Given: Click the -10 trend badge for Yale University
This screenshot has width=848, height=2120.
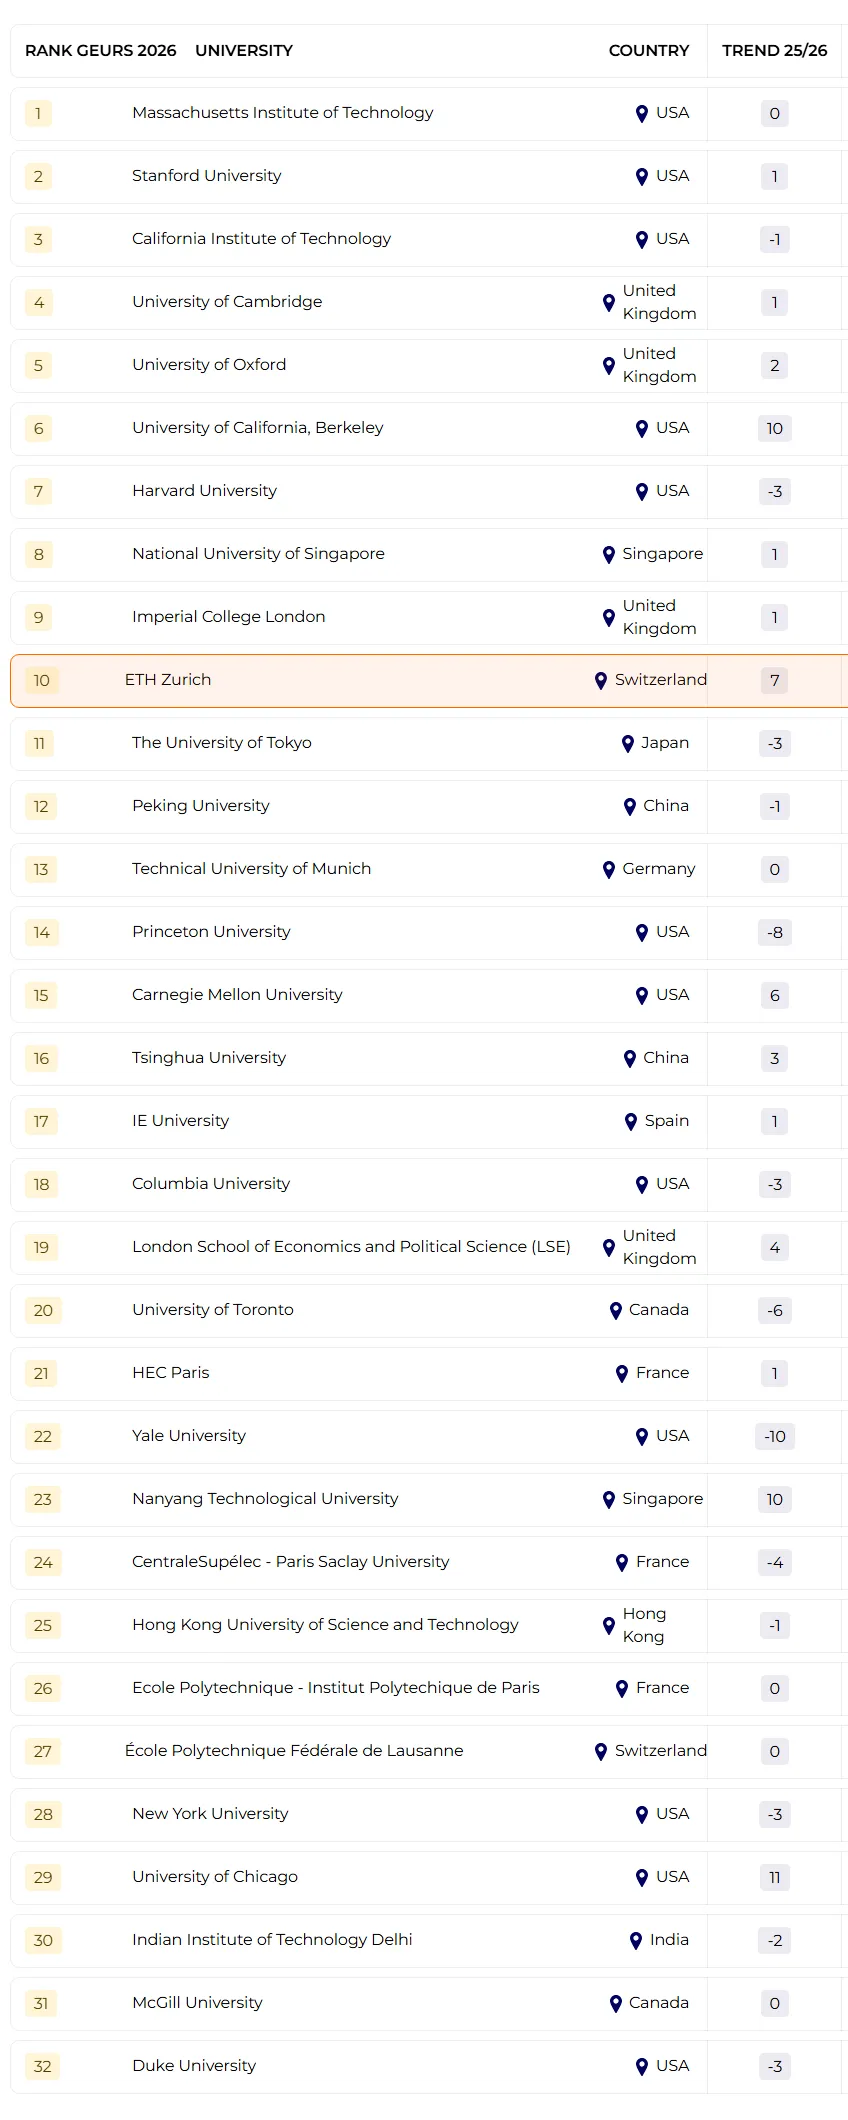Looking at the screenshot, I should point(774,1437).
